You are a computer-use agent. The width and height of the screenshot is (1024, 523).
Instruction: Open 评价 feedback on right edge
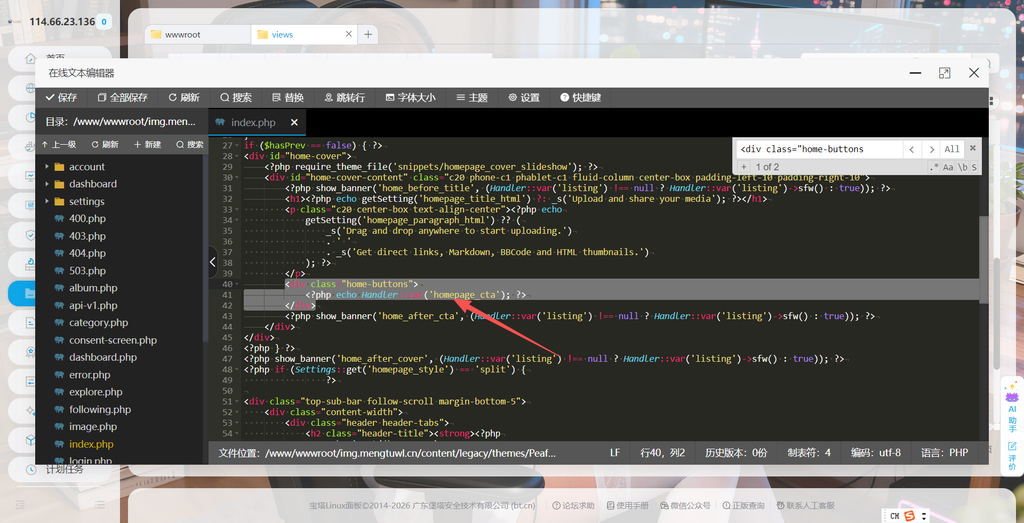1012,456
